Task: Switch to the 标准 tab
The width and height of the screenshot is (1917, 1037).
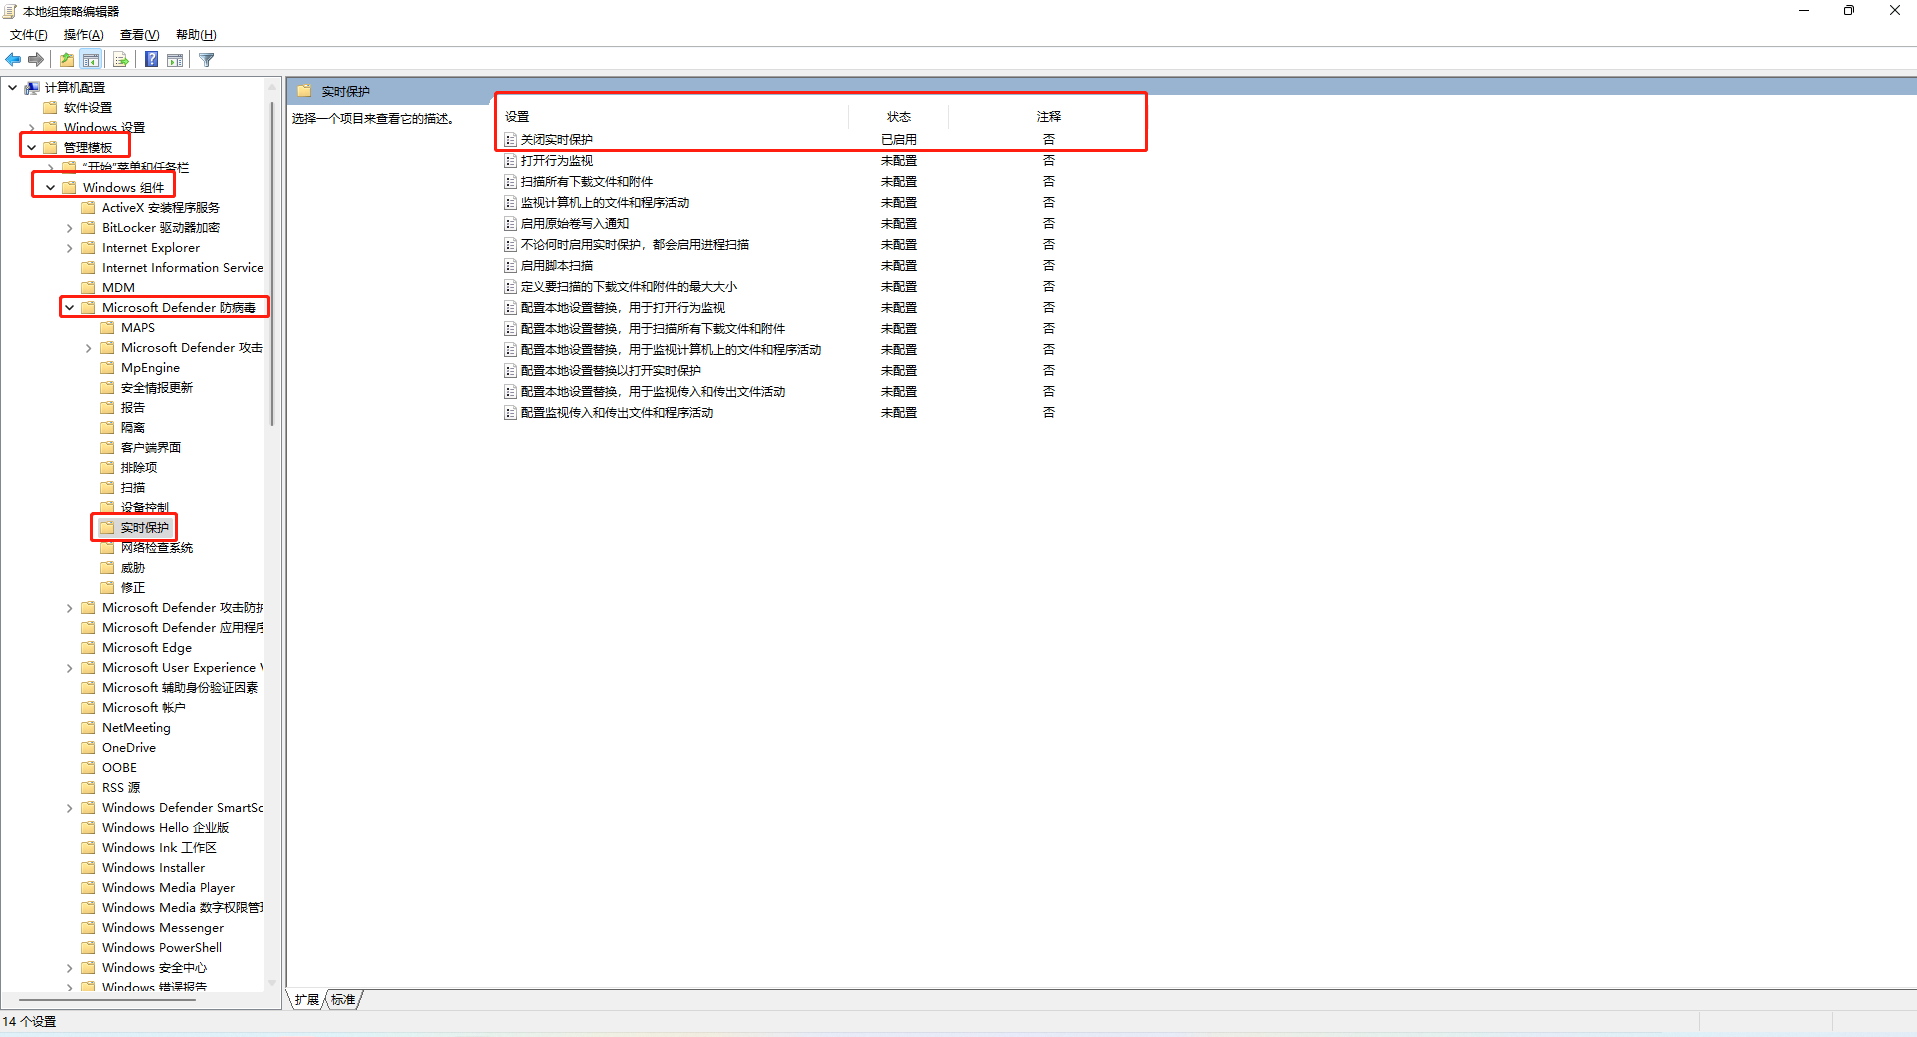Action: (x=343, y=999)
